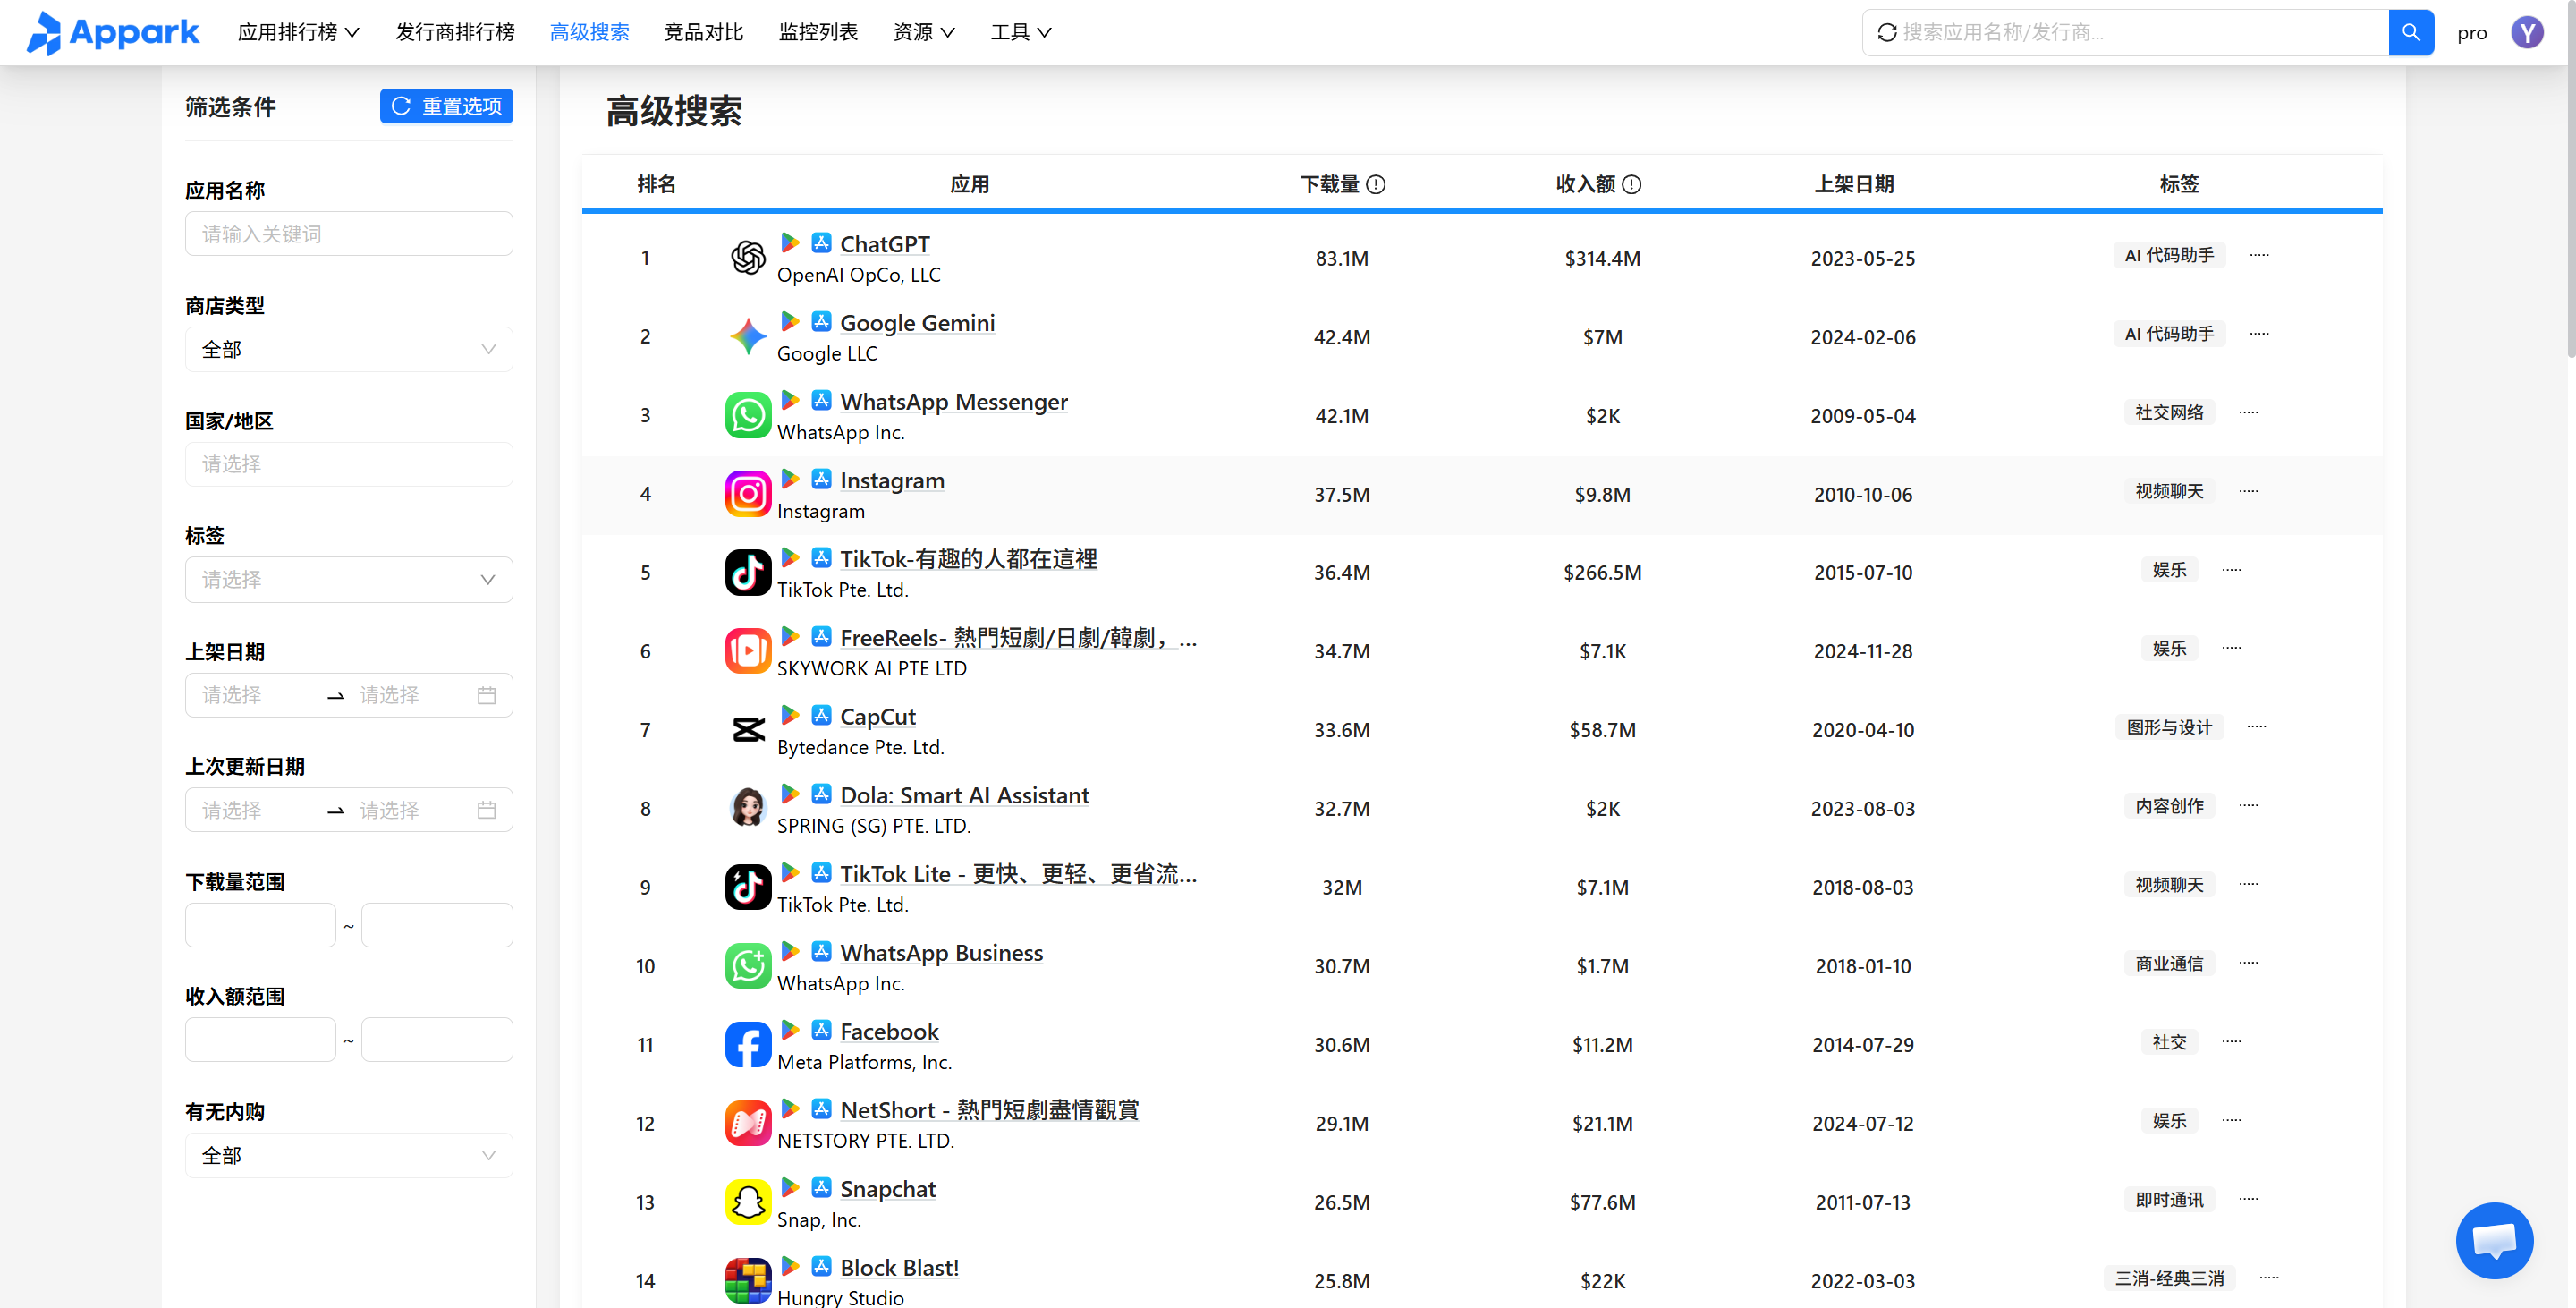Open 商店类型 dropdown
The height and width of the screenshot is (1308, 2576).
coord(348,349)
